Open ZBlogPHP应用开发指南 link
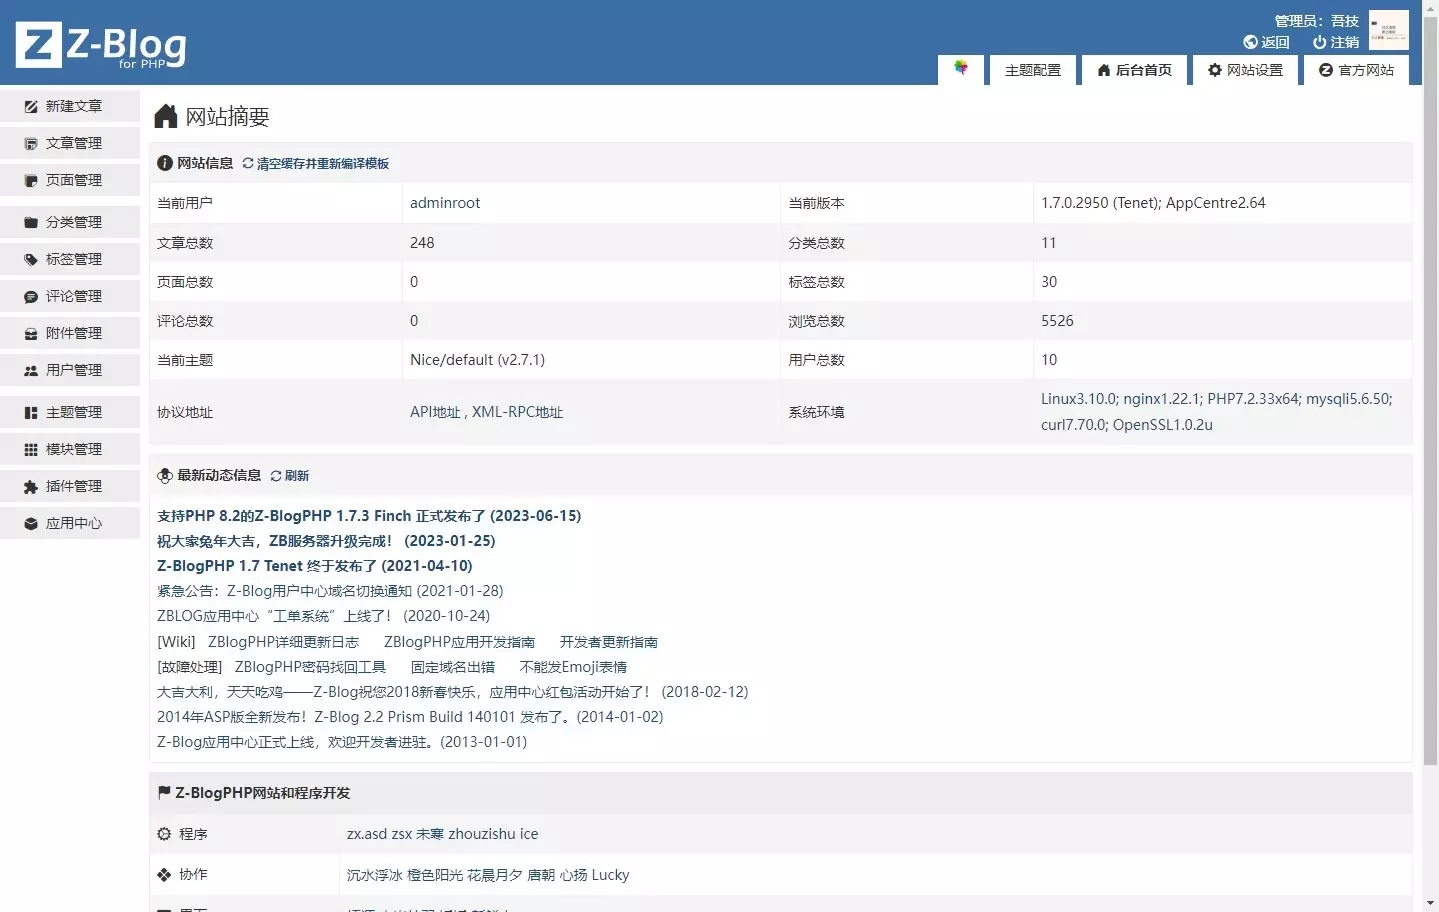Image resolution: width=1439 pixels, height=912 pixels. (x=459, y=642)
